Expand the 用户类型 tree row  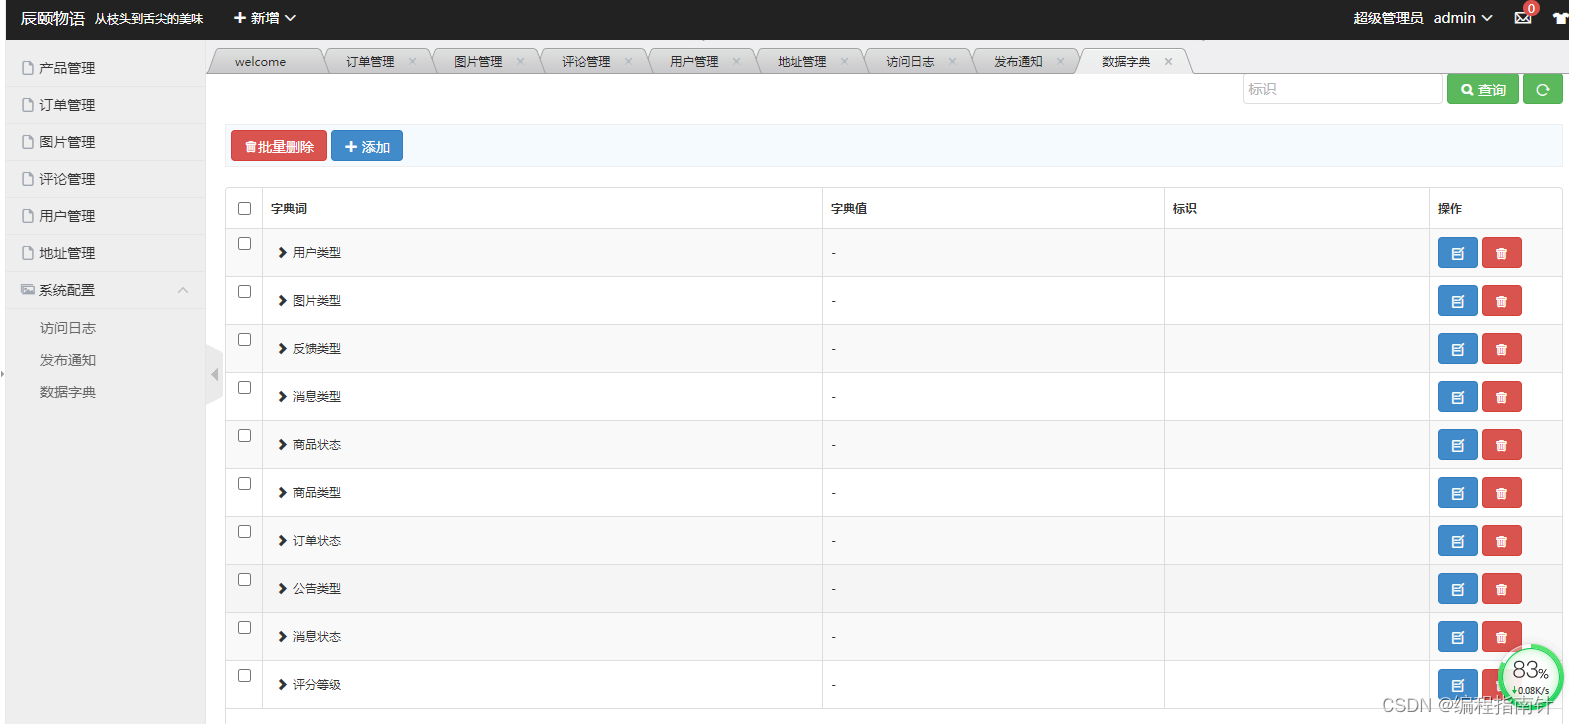282,253
